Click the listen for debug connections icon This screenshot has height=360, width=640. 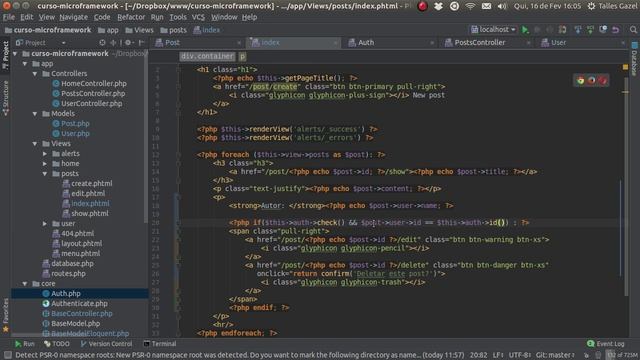point(562,30)
